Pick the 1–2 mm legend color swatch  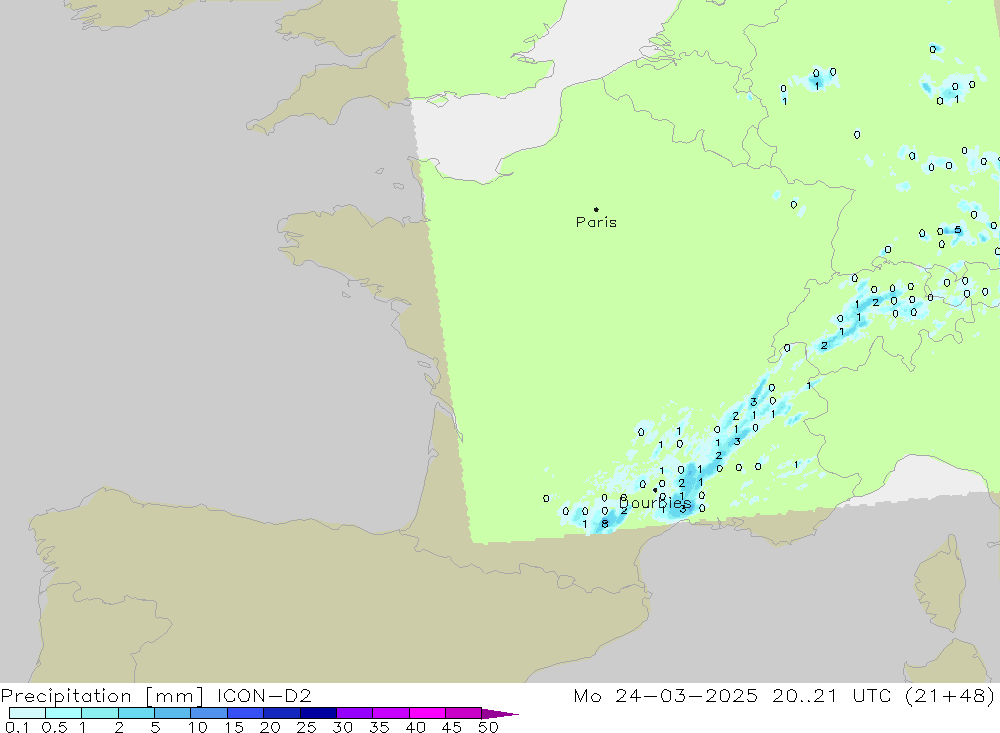pos(100,713)
